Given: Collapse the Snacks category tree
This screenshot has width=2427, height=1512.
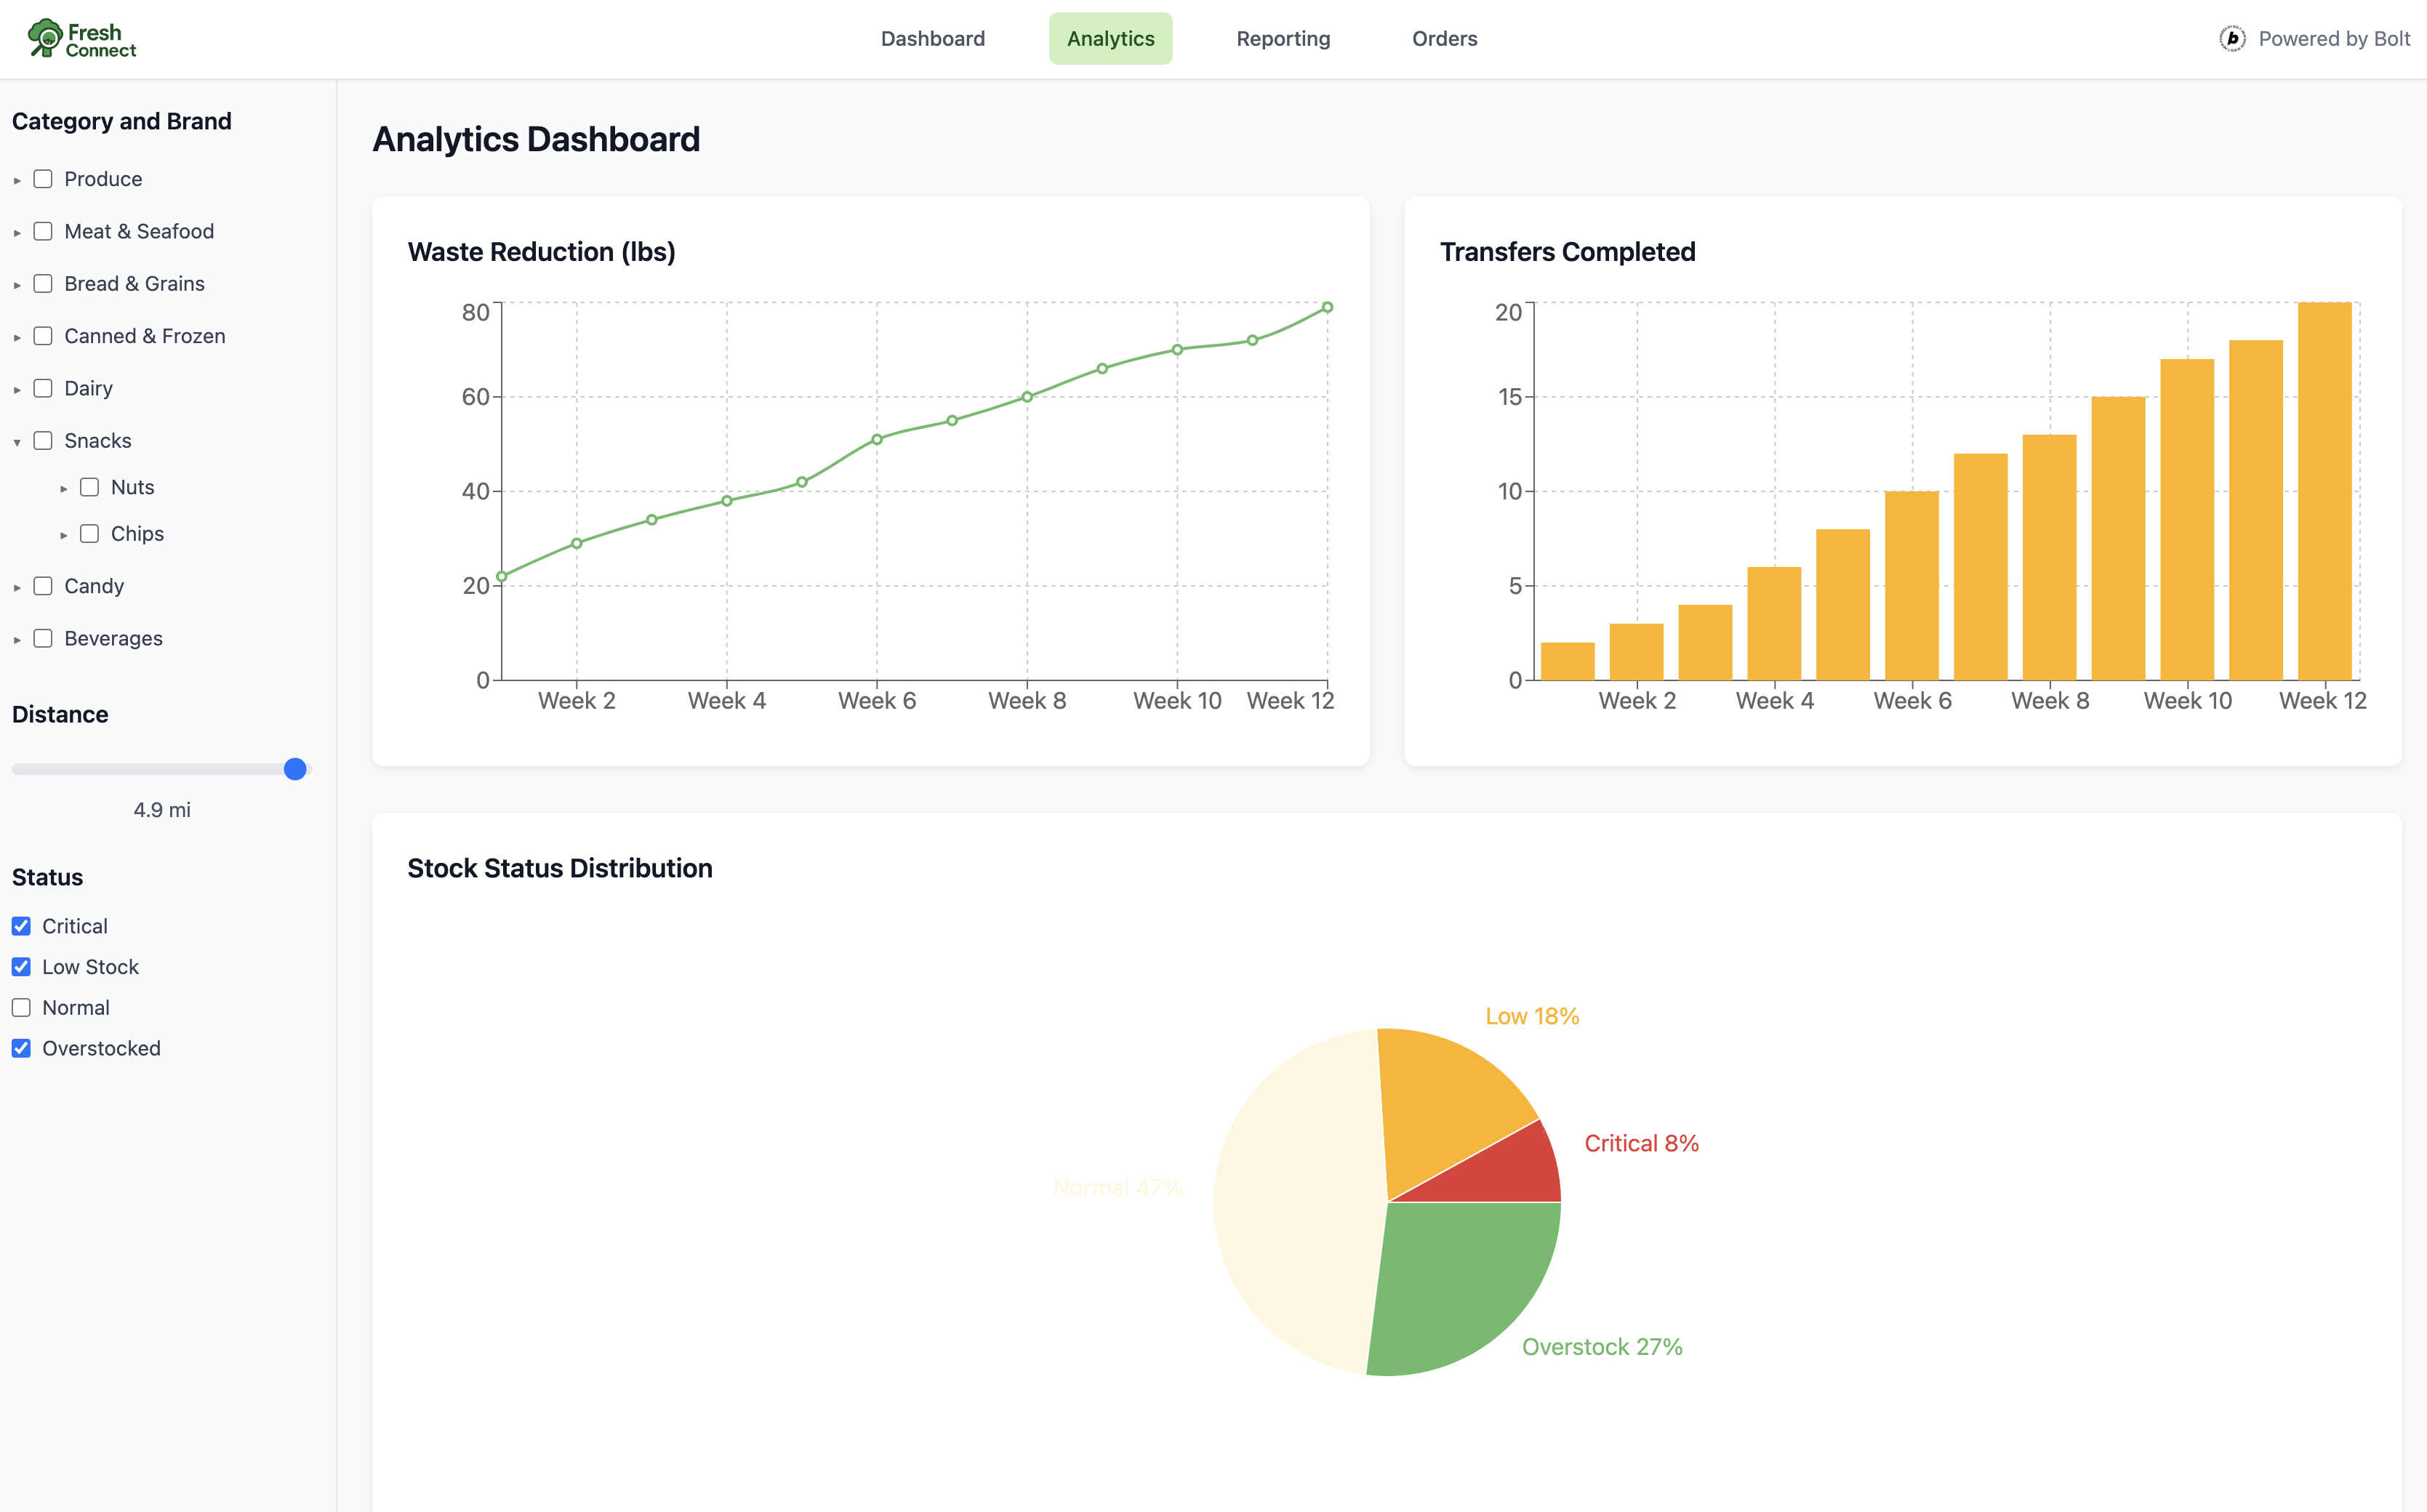Looking at the screenshot, I should click(17, 442).
